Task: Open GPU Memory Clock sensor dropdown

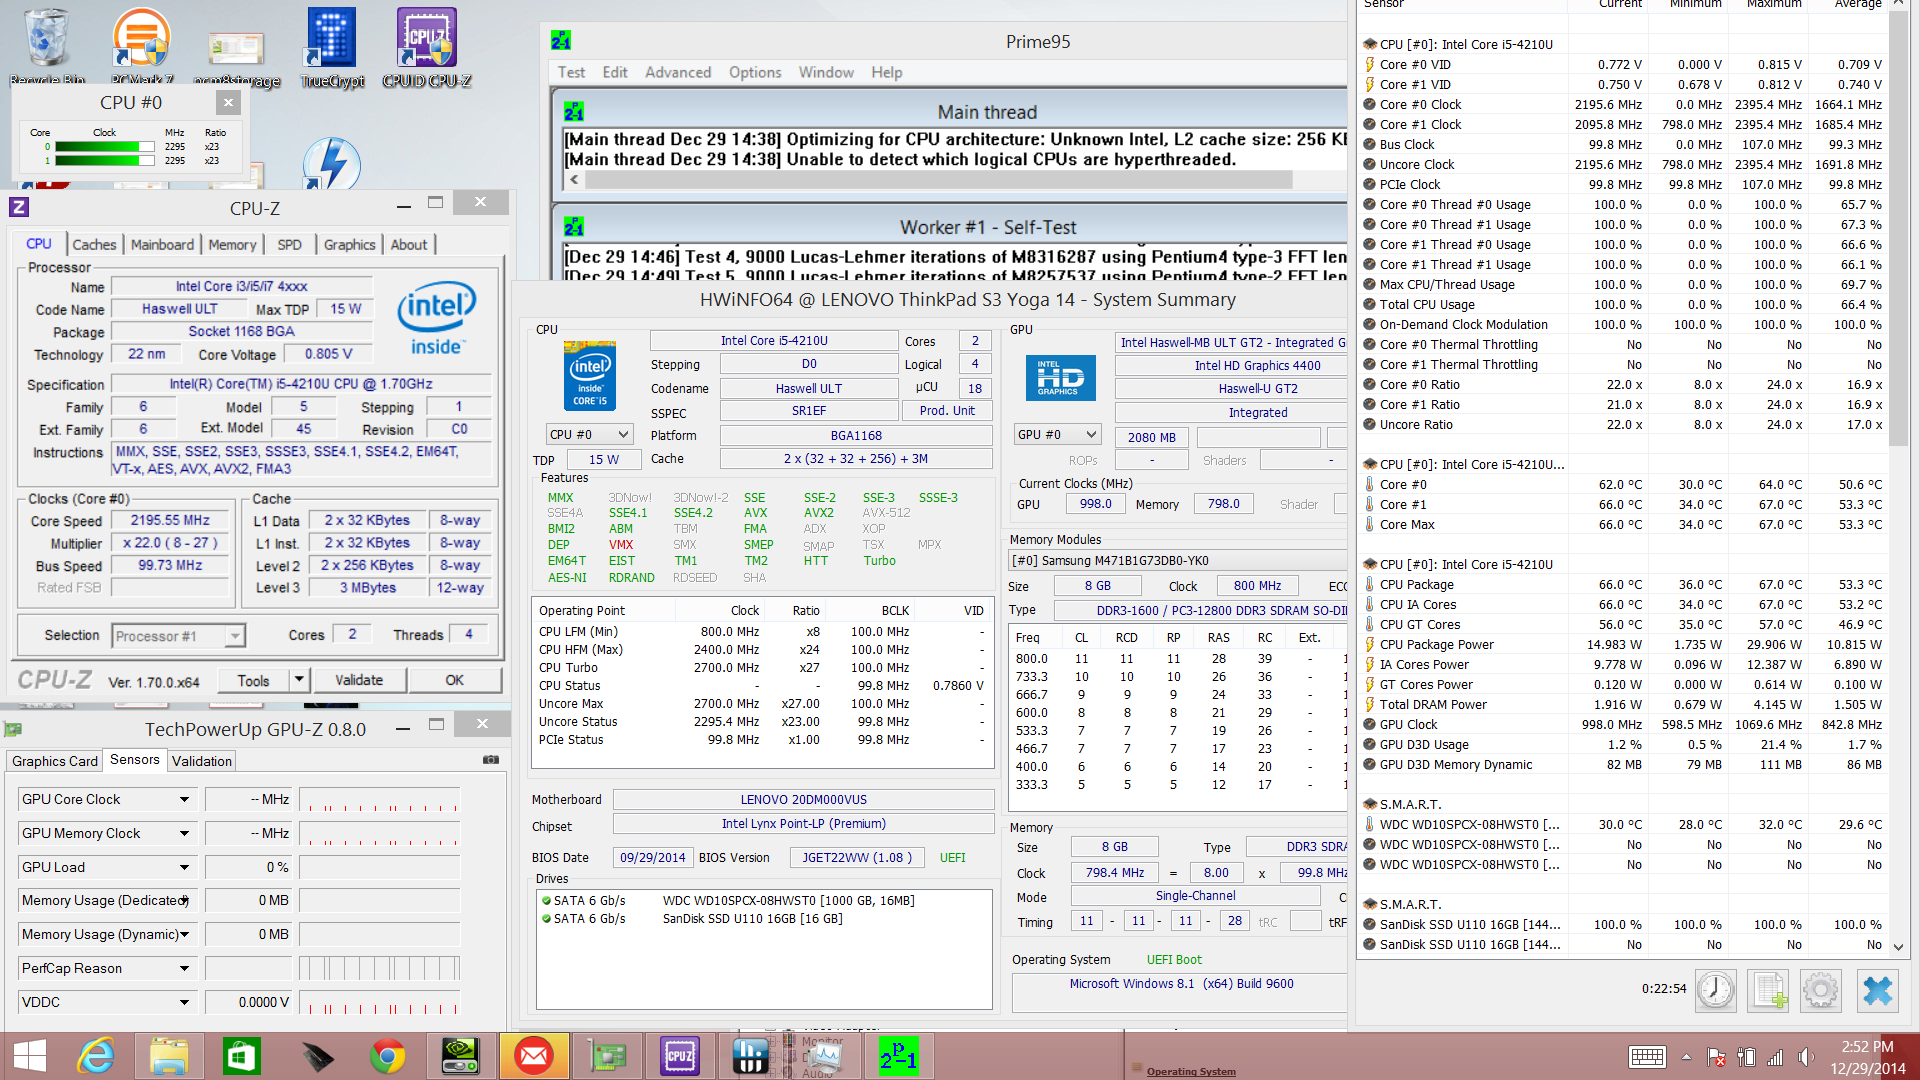Action: [185, 833]
